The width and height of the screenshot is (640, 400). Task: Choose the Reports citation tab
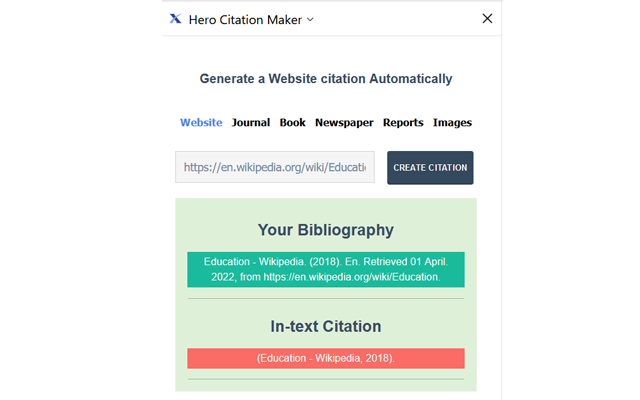(403, 123)
